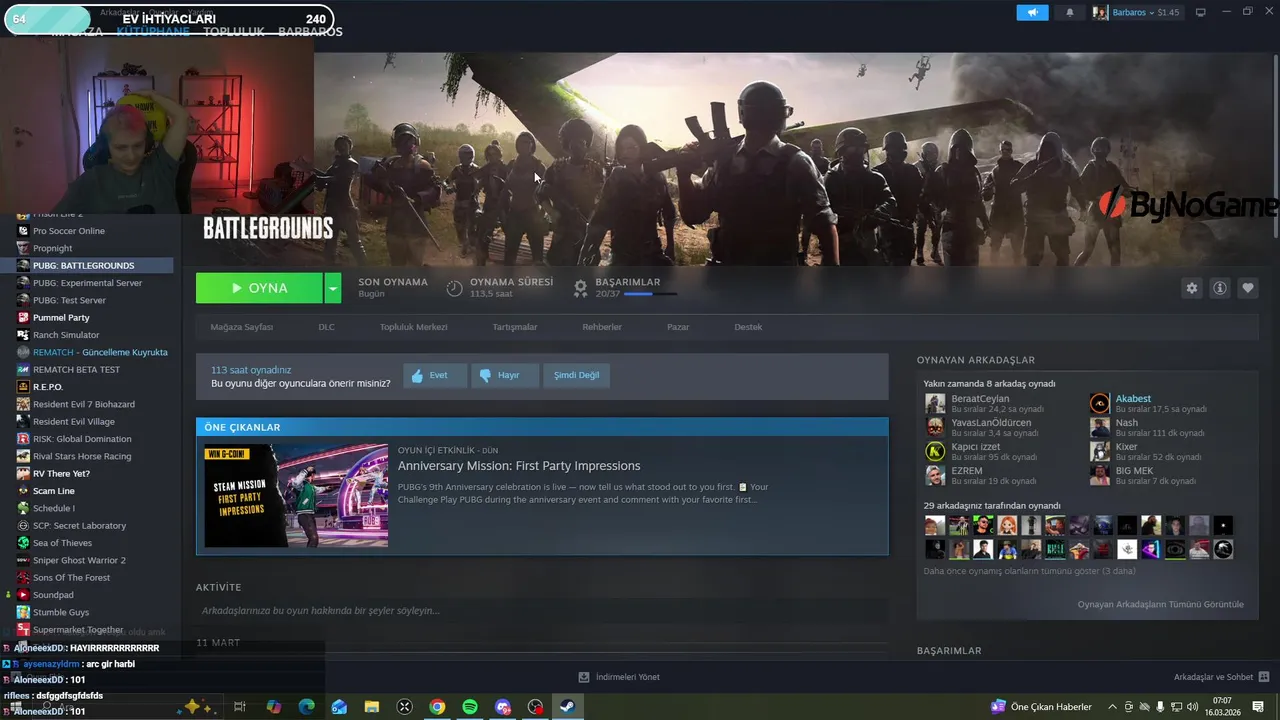The height and width of the screenshot is (720, 1280).
Task: Select Pummel Party in the library
Action: (x=61, y=317)
